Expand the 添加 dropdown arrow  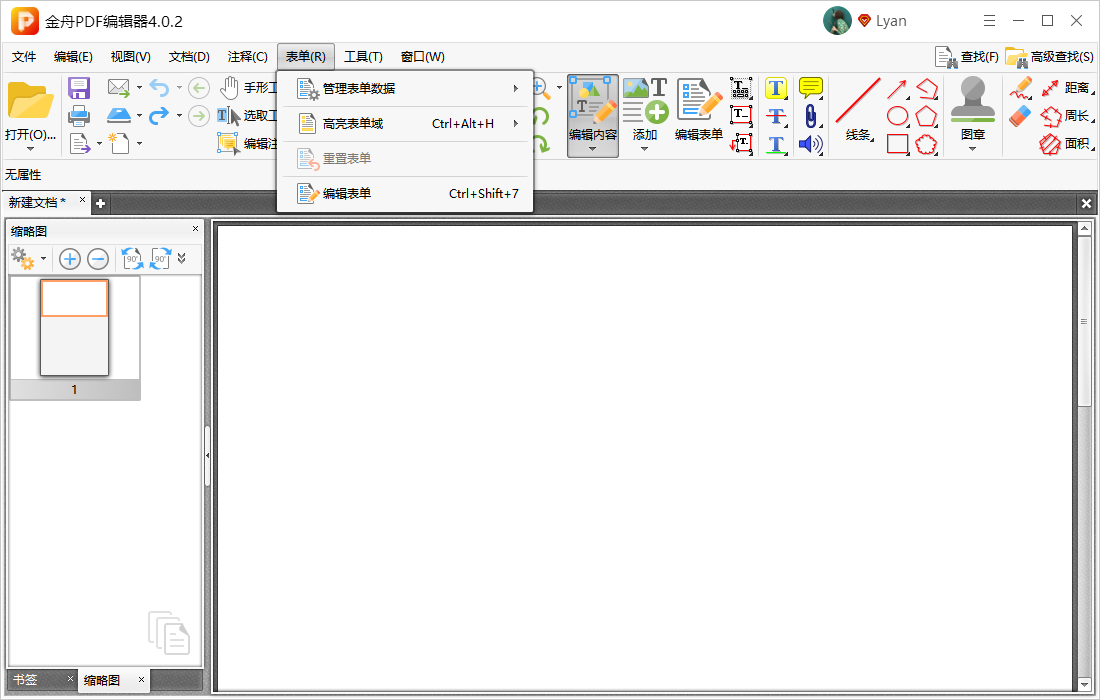[x=644, y=149]
